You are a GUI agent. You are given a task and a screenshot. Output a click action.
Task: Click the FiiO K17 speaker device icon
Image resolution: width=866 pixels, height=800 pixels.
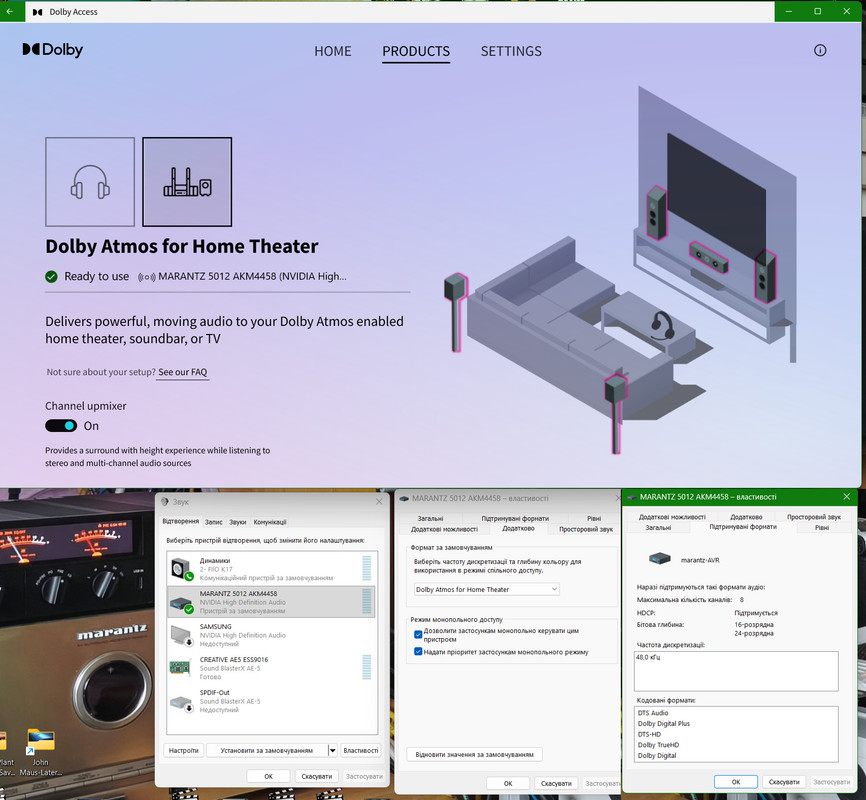pyautogui.click(x=181, y=569)
